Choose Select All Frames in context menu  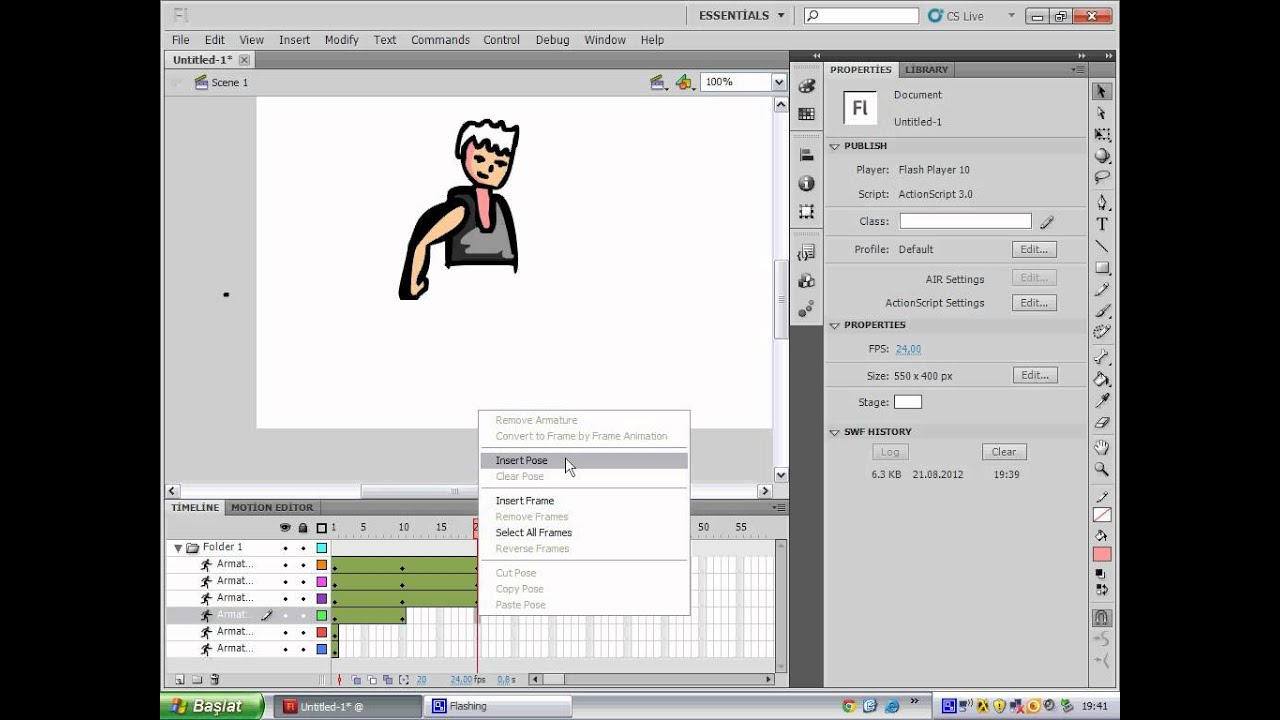[x=584, y=533]
